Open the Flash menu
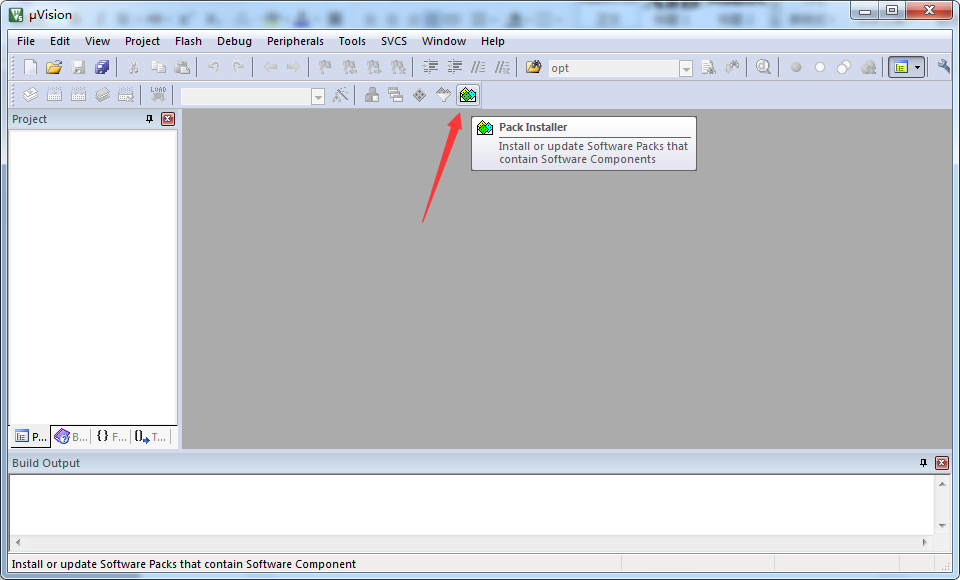This screenshot has height=580, width=960. coord(188,41)
